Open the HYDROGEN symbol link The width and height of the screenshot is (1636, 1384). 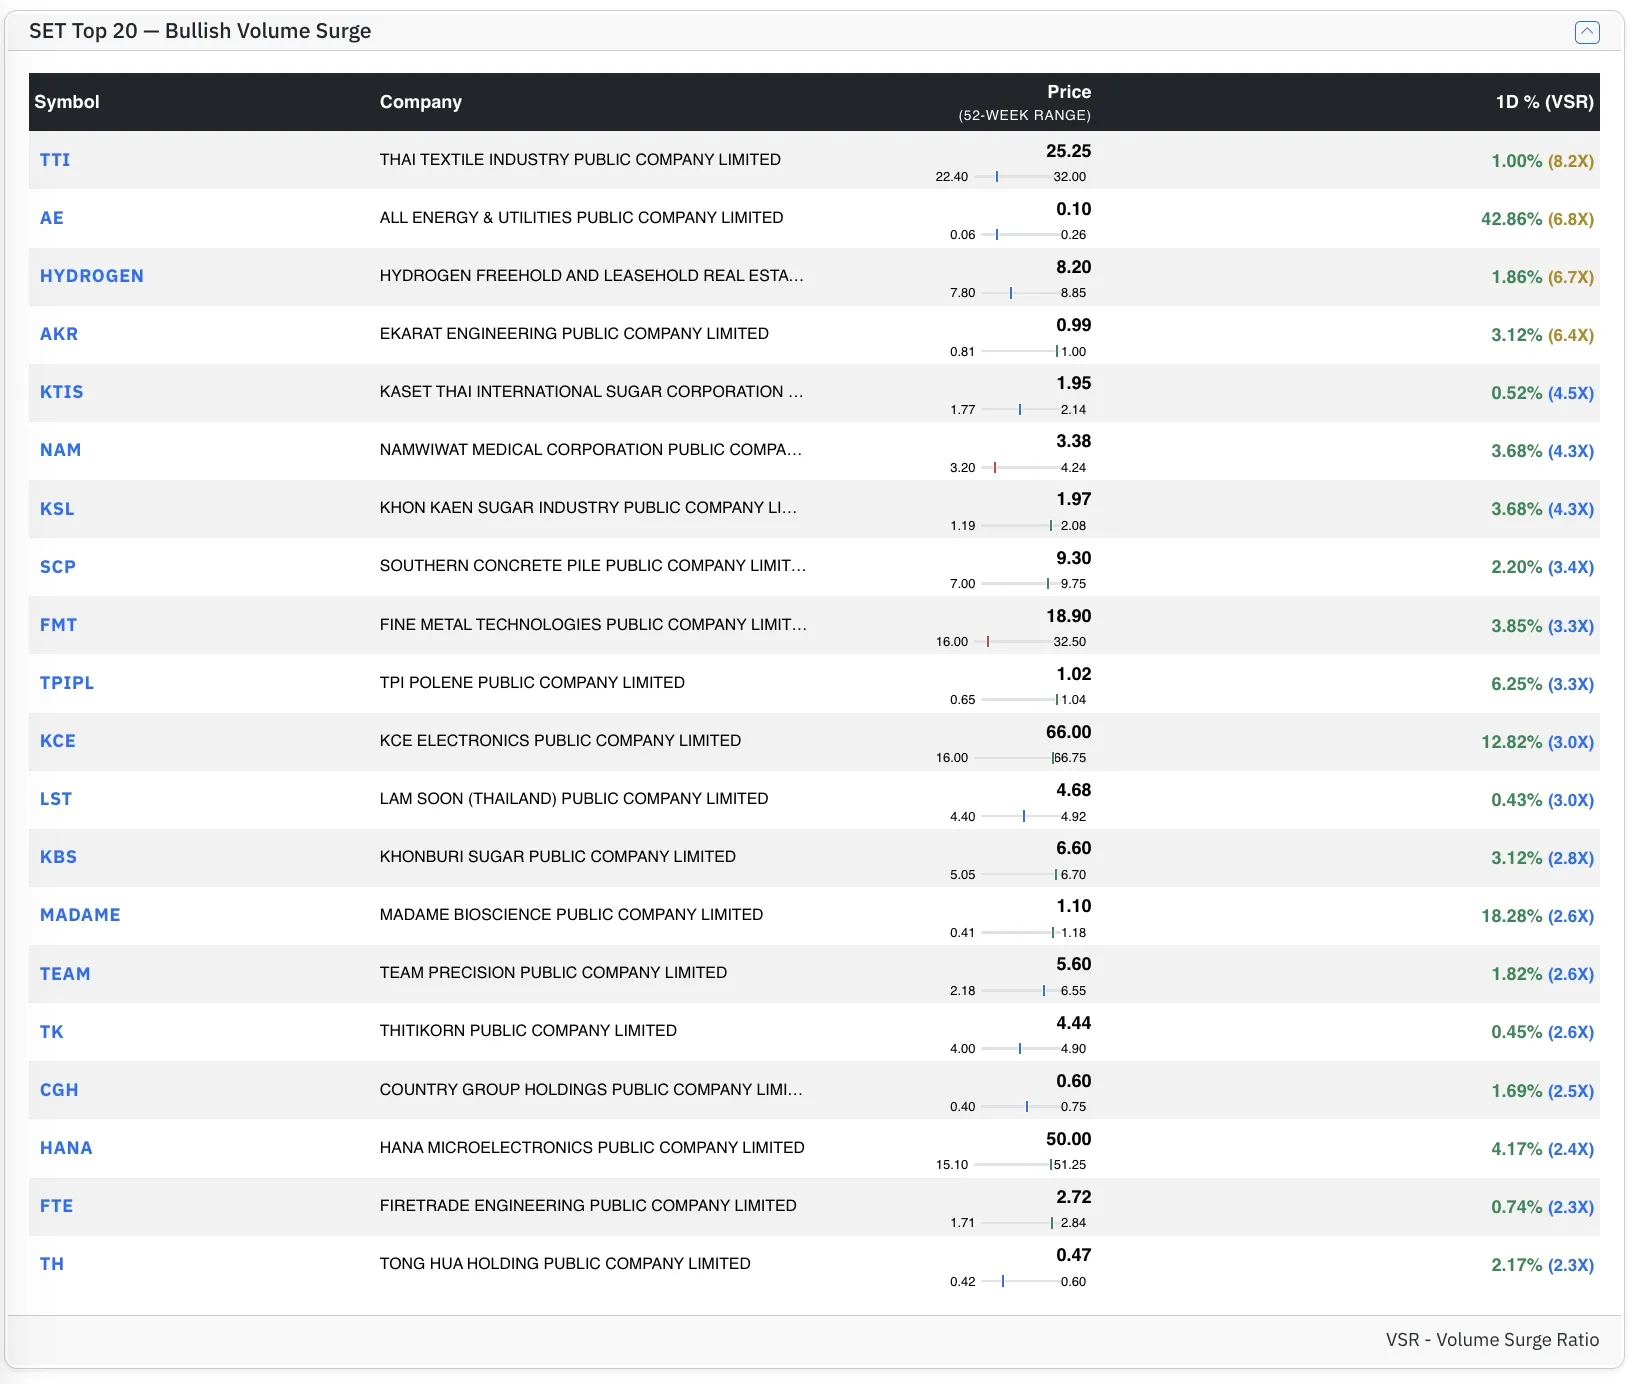[92, 276]
